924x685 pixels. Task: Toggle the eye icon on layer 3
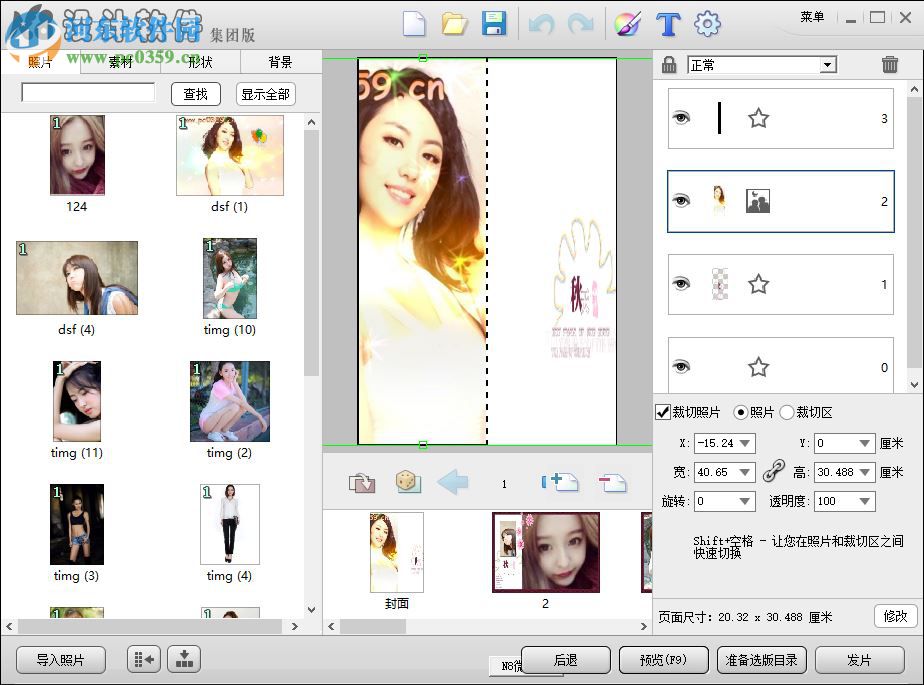click(x=680, y=118)
